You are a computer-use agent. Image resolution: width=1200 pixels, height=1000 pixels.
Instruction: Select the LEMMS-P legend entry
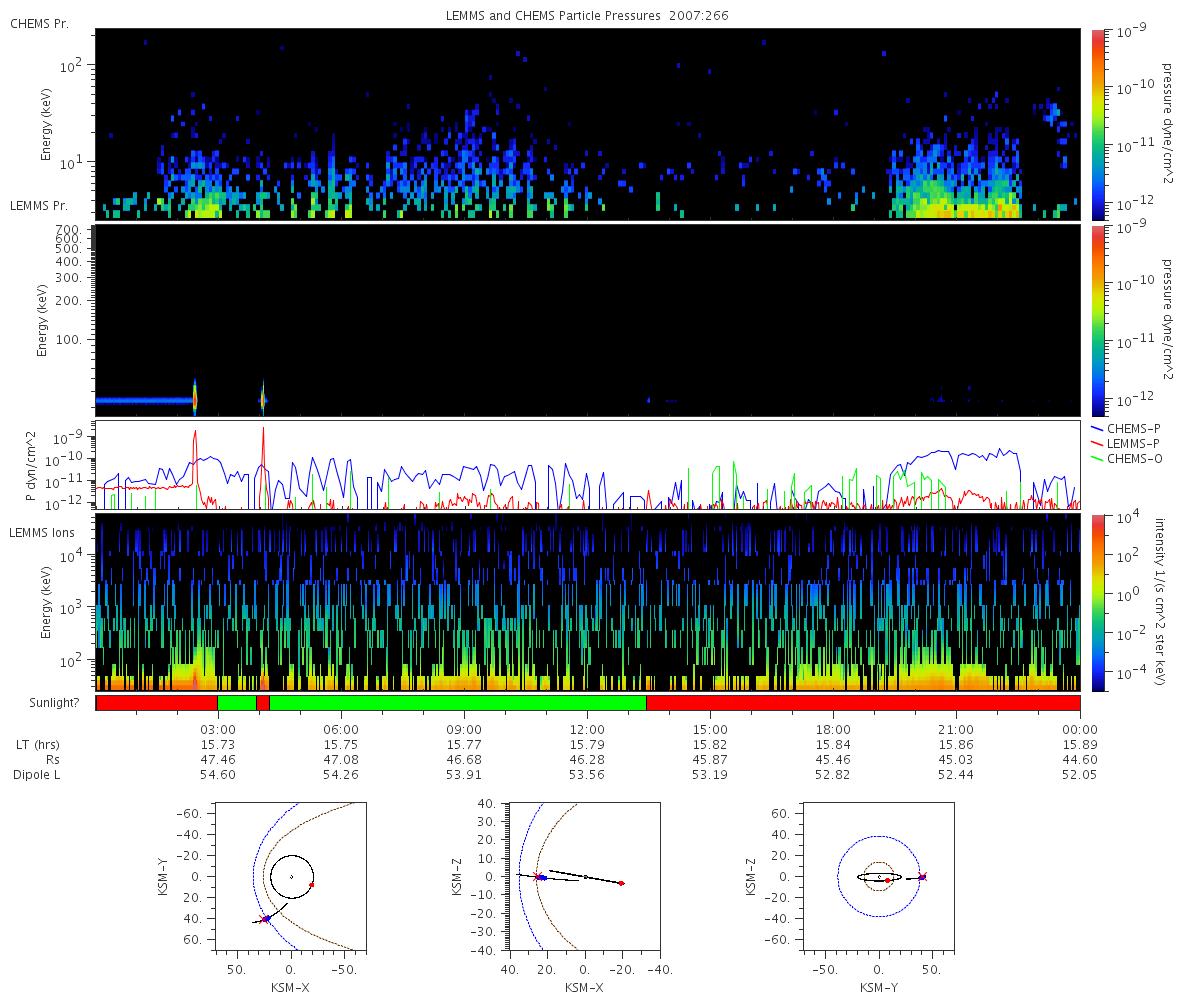[x=1130, y=443]
